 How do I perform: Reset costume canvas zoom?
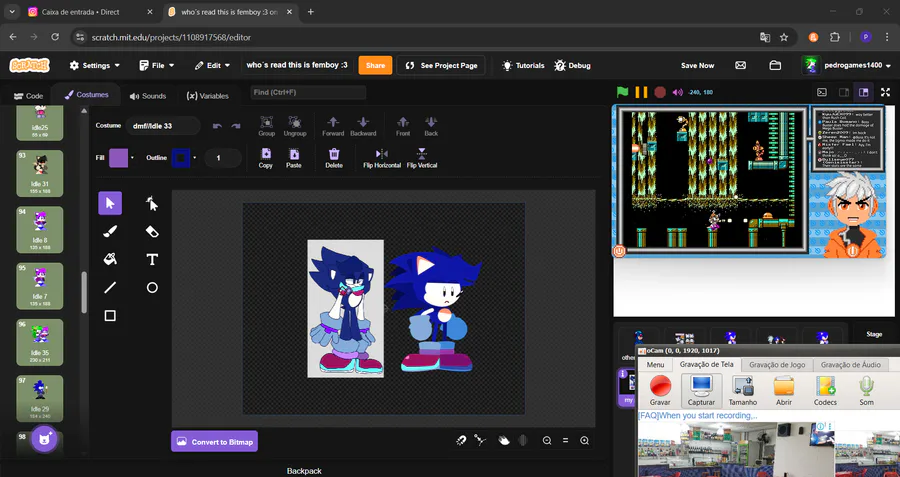tap(565, 441)
